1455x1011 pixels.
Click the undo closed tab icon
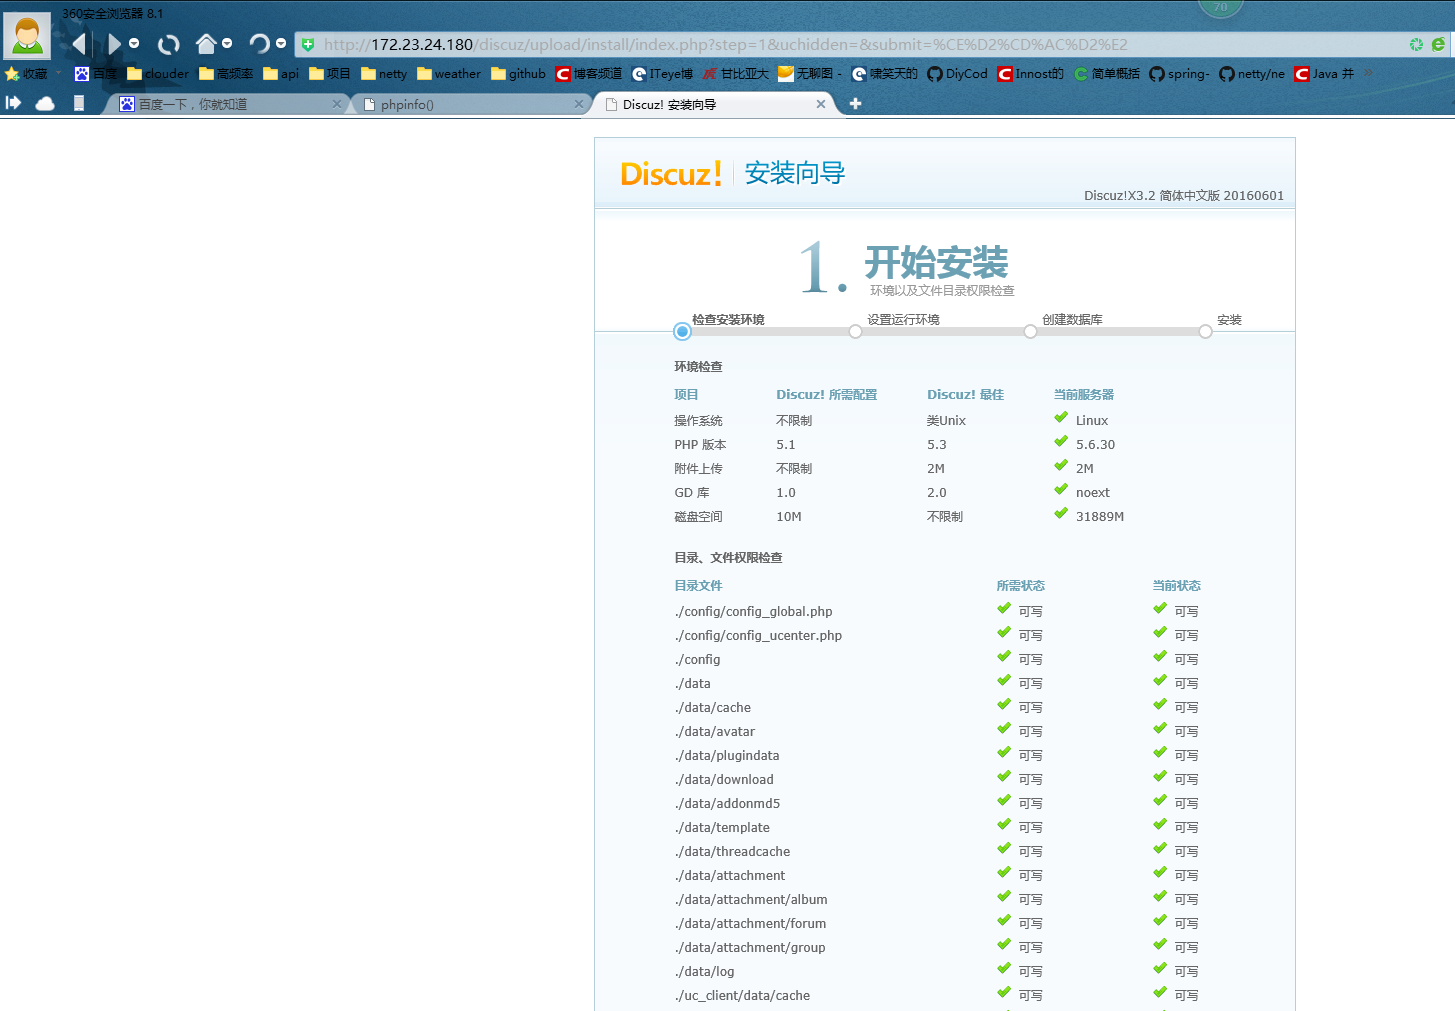[260, 44]
